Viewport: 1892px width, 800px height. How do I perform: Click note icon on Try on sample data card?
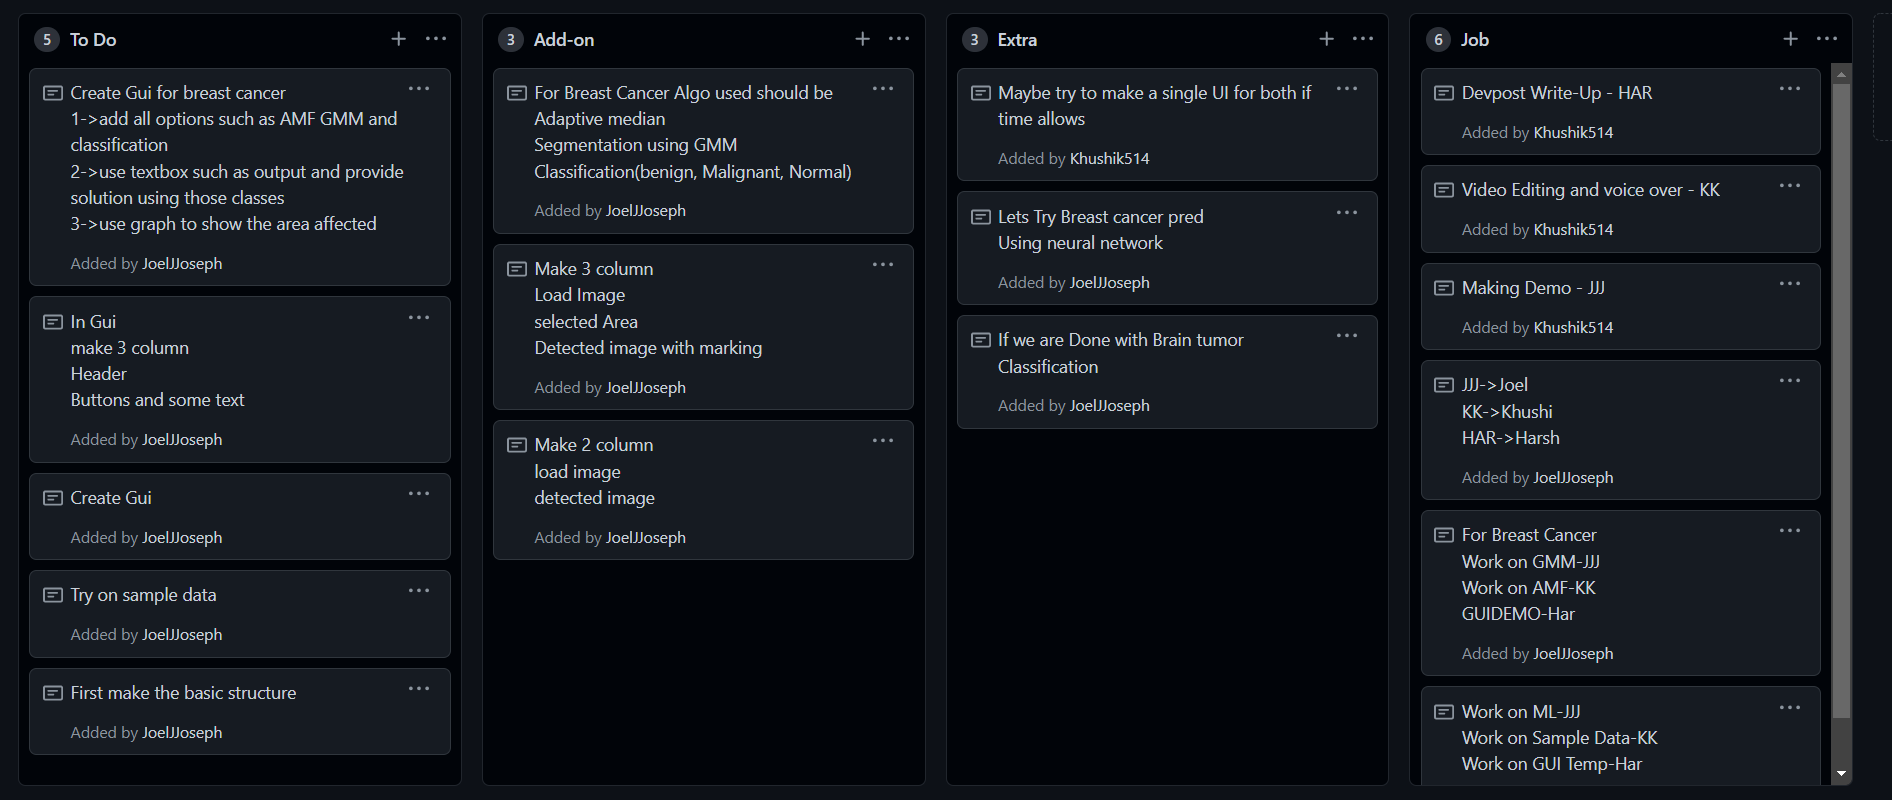click(x=53, y=595)
